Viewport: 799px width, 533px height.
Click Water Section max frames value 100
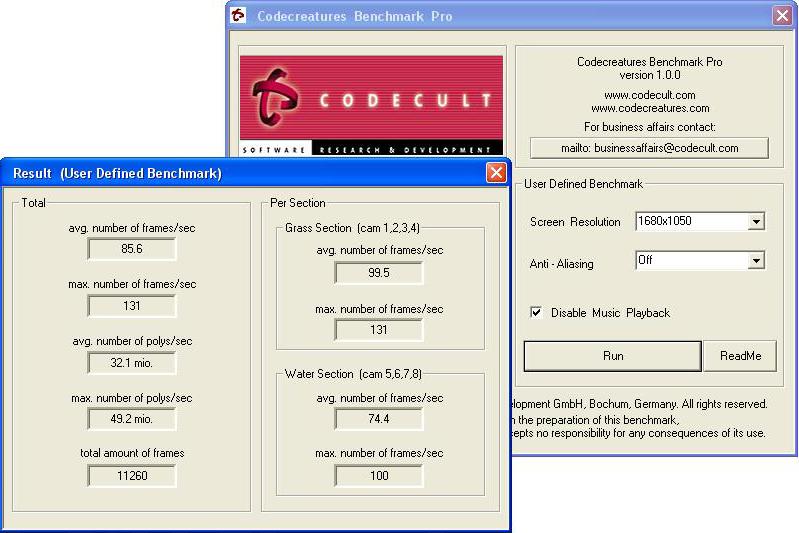tap(379, 475)
